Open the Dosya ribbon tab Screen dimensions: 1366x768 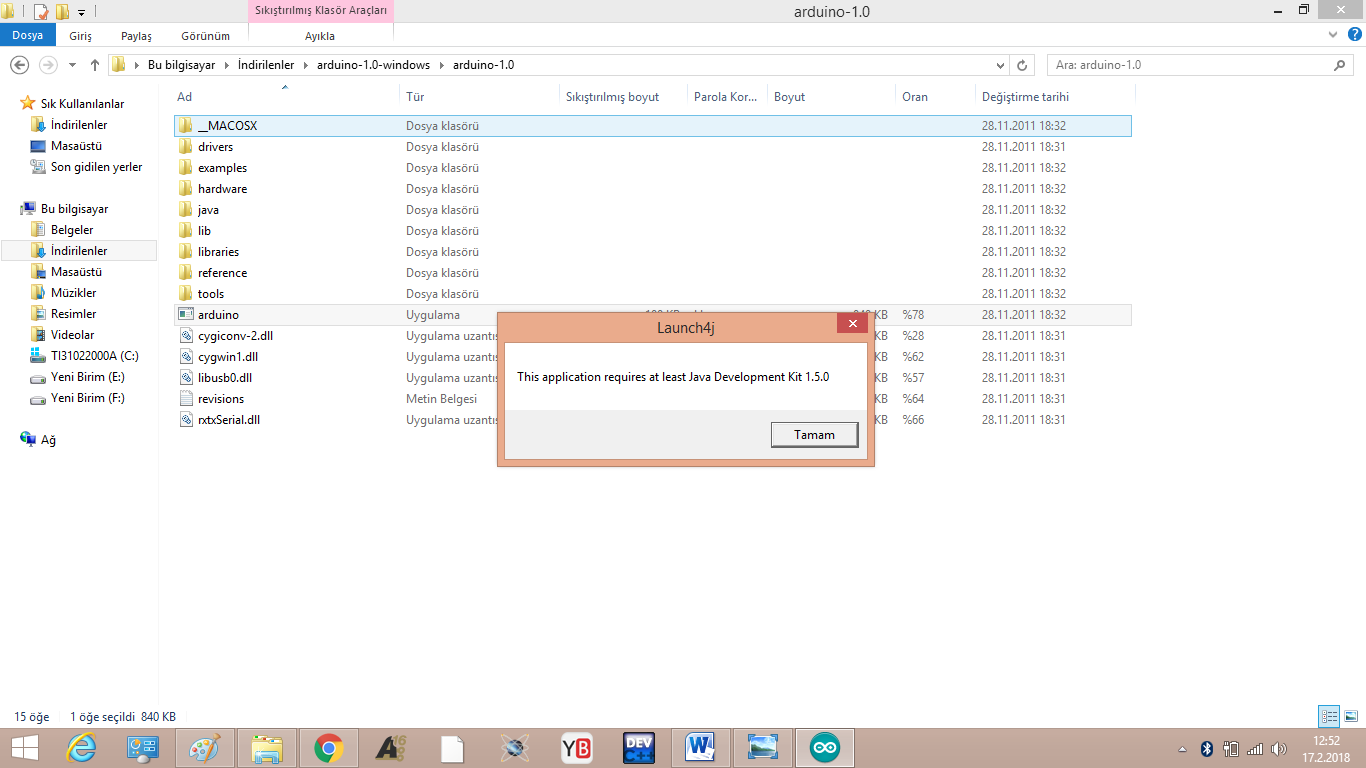pyautogui.click(x=28, y=35)
